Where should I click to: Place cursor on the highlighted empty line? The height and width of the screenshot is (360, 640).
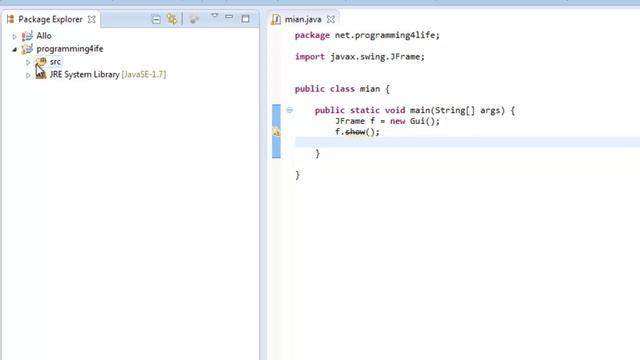tap(467, 142)
